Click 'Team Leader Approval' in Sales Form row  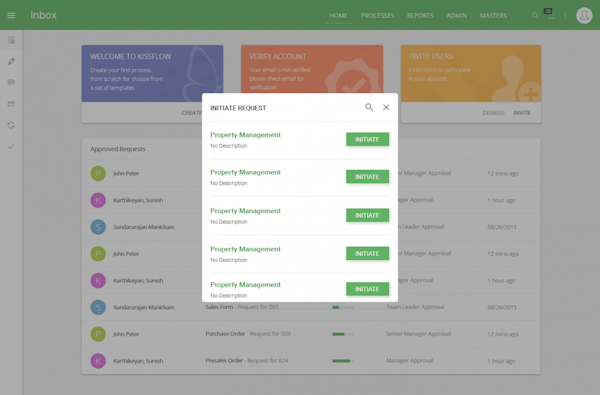tap(415, 307)
